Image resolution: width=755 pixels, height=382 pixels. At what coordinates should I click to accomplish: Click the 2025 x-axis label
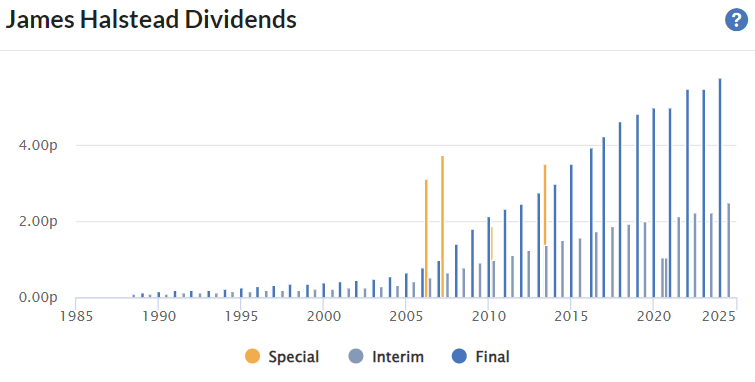pos(719,316)
